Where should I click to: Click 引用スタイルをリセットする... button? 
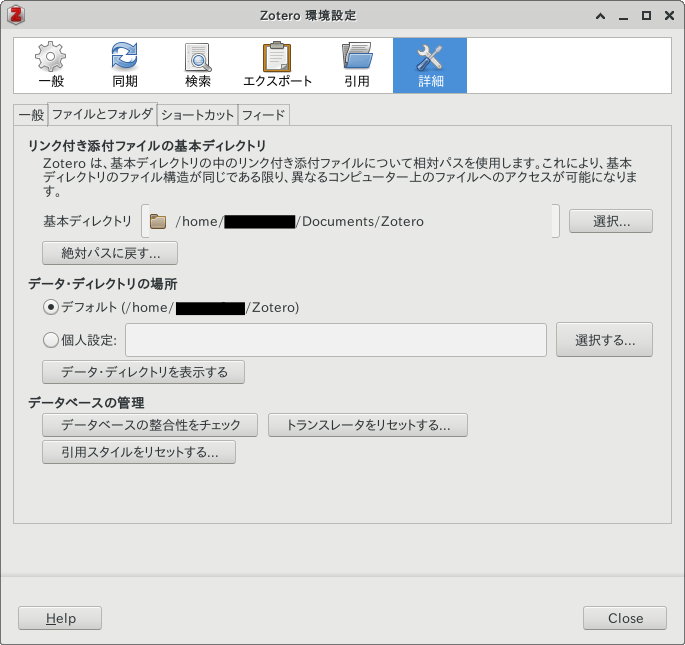click(x=139, y=452)
